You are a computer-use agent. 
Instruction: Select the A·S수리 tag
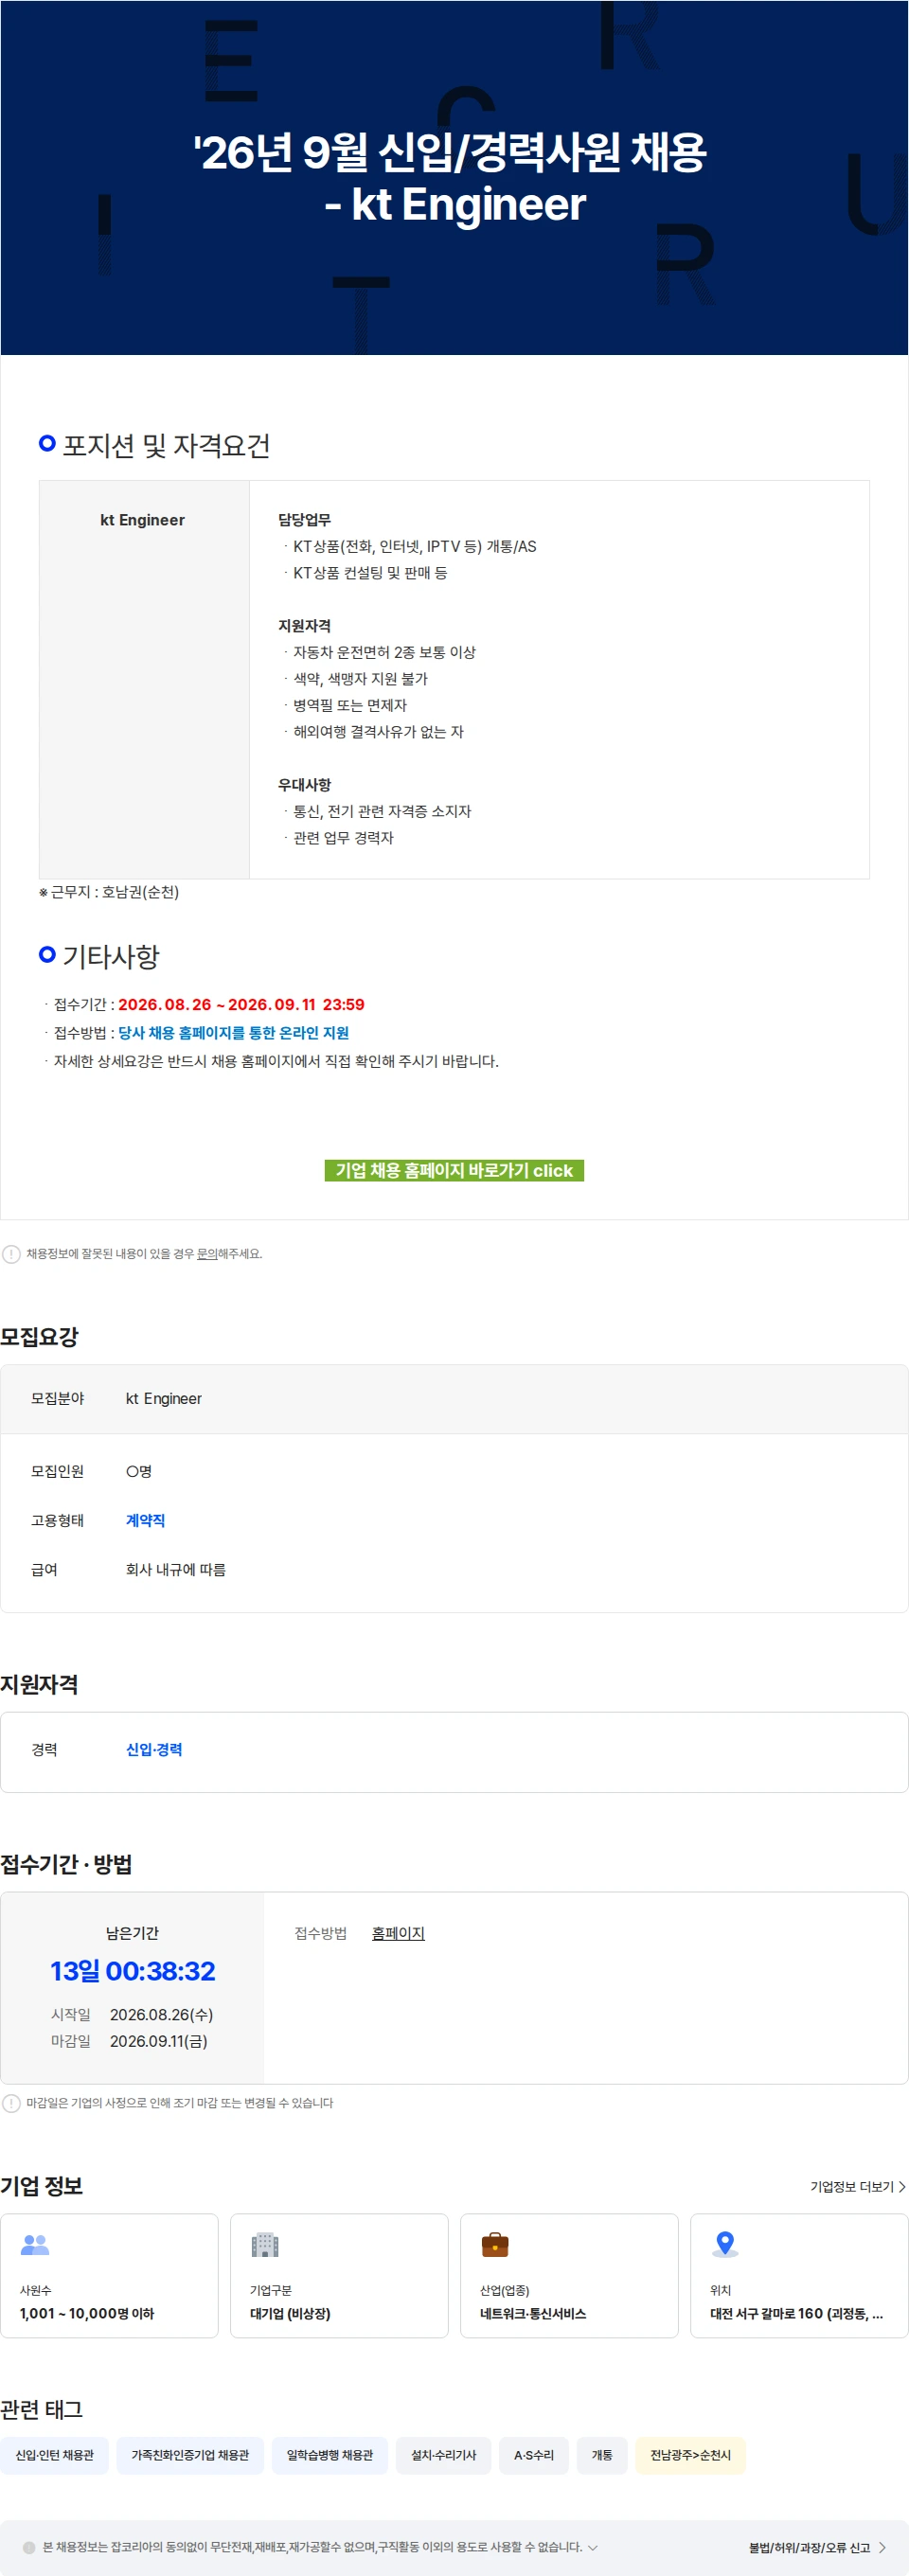point(534,2455)
